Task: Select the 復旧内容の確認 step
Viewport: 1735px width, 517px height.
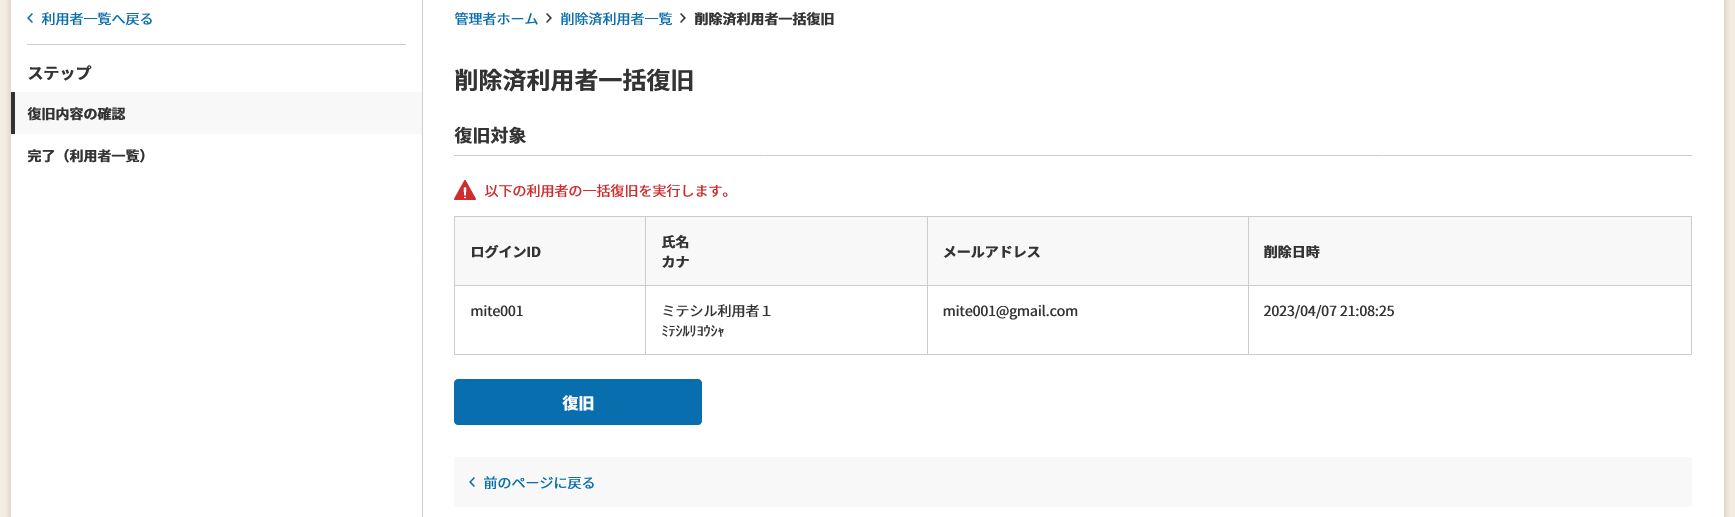Action: click(x=216, y=113)
